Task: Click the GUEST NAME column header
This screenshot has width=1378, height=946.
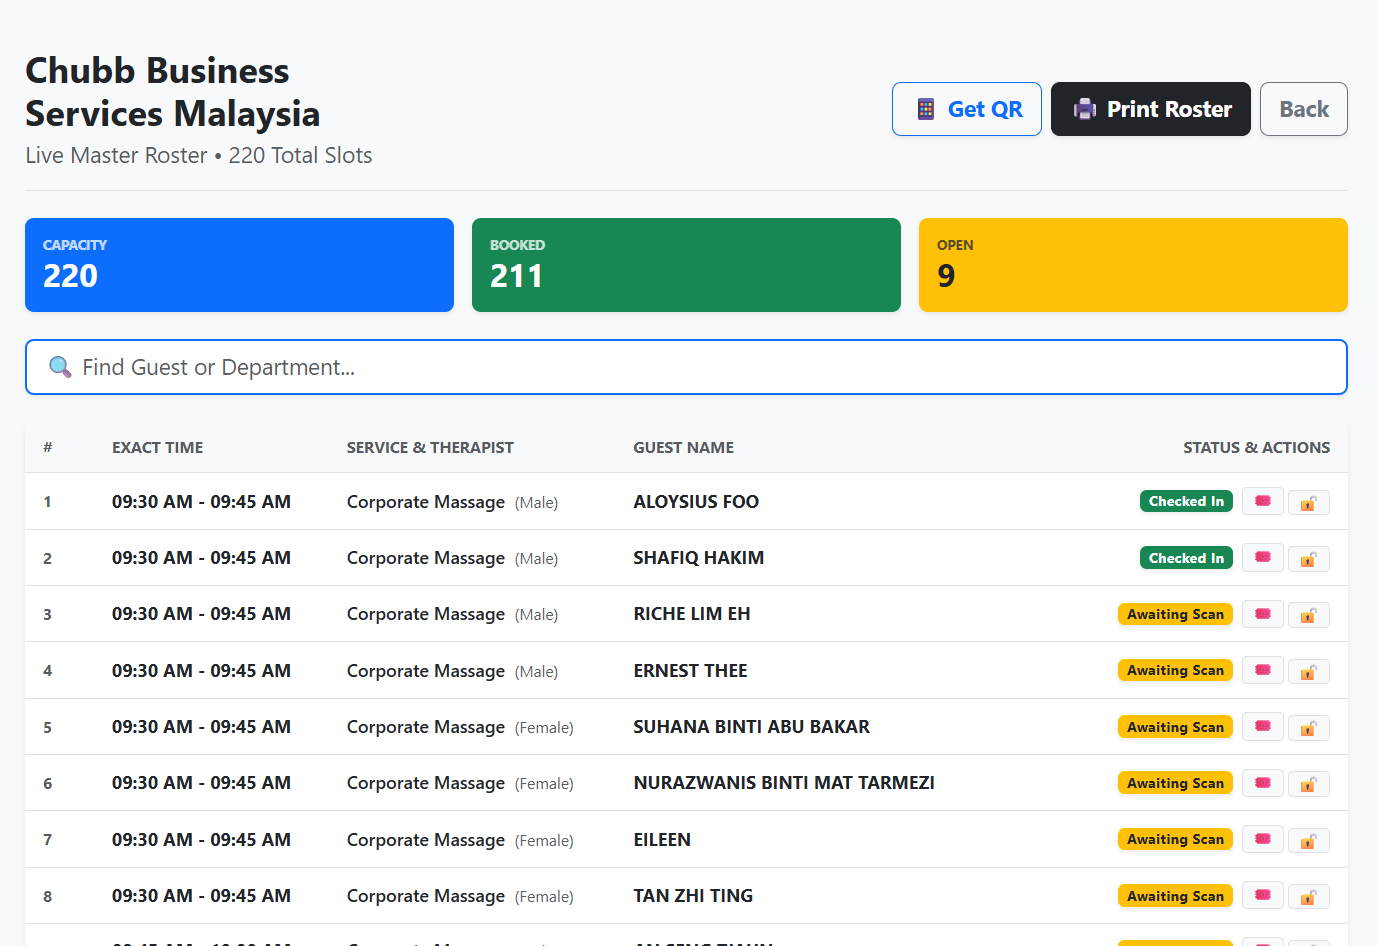Action: (684, 448)
